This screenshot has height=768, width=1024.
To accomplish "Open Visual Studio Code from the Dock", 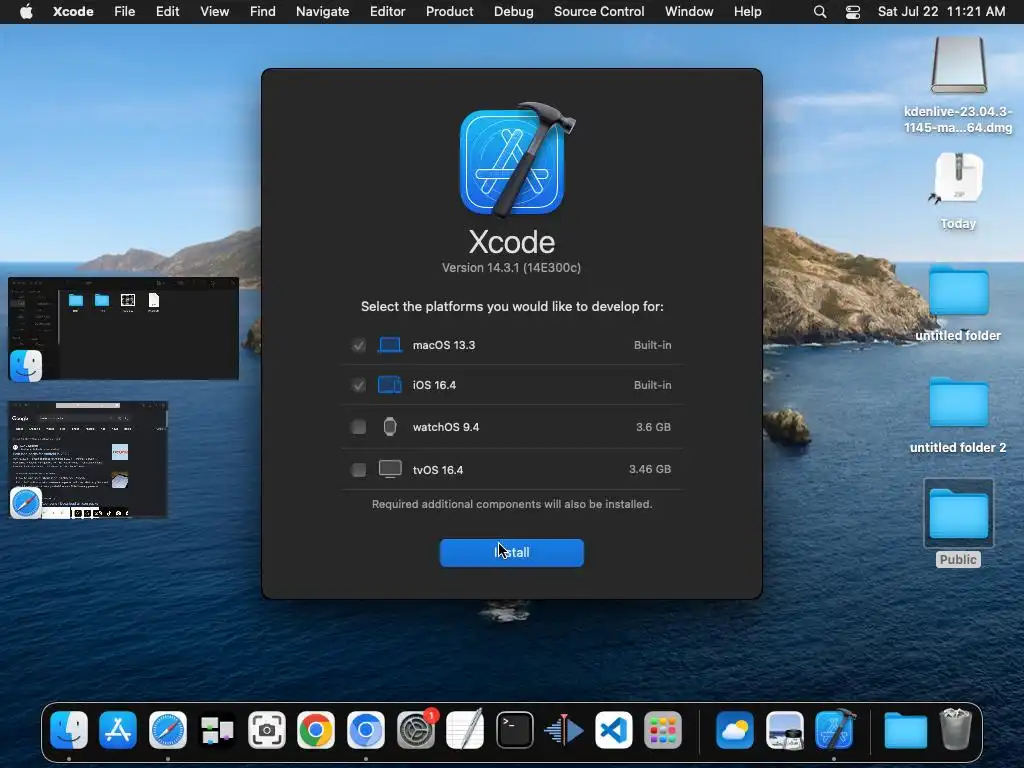I will (613, 729).
